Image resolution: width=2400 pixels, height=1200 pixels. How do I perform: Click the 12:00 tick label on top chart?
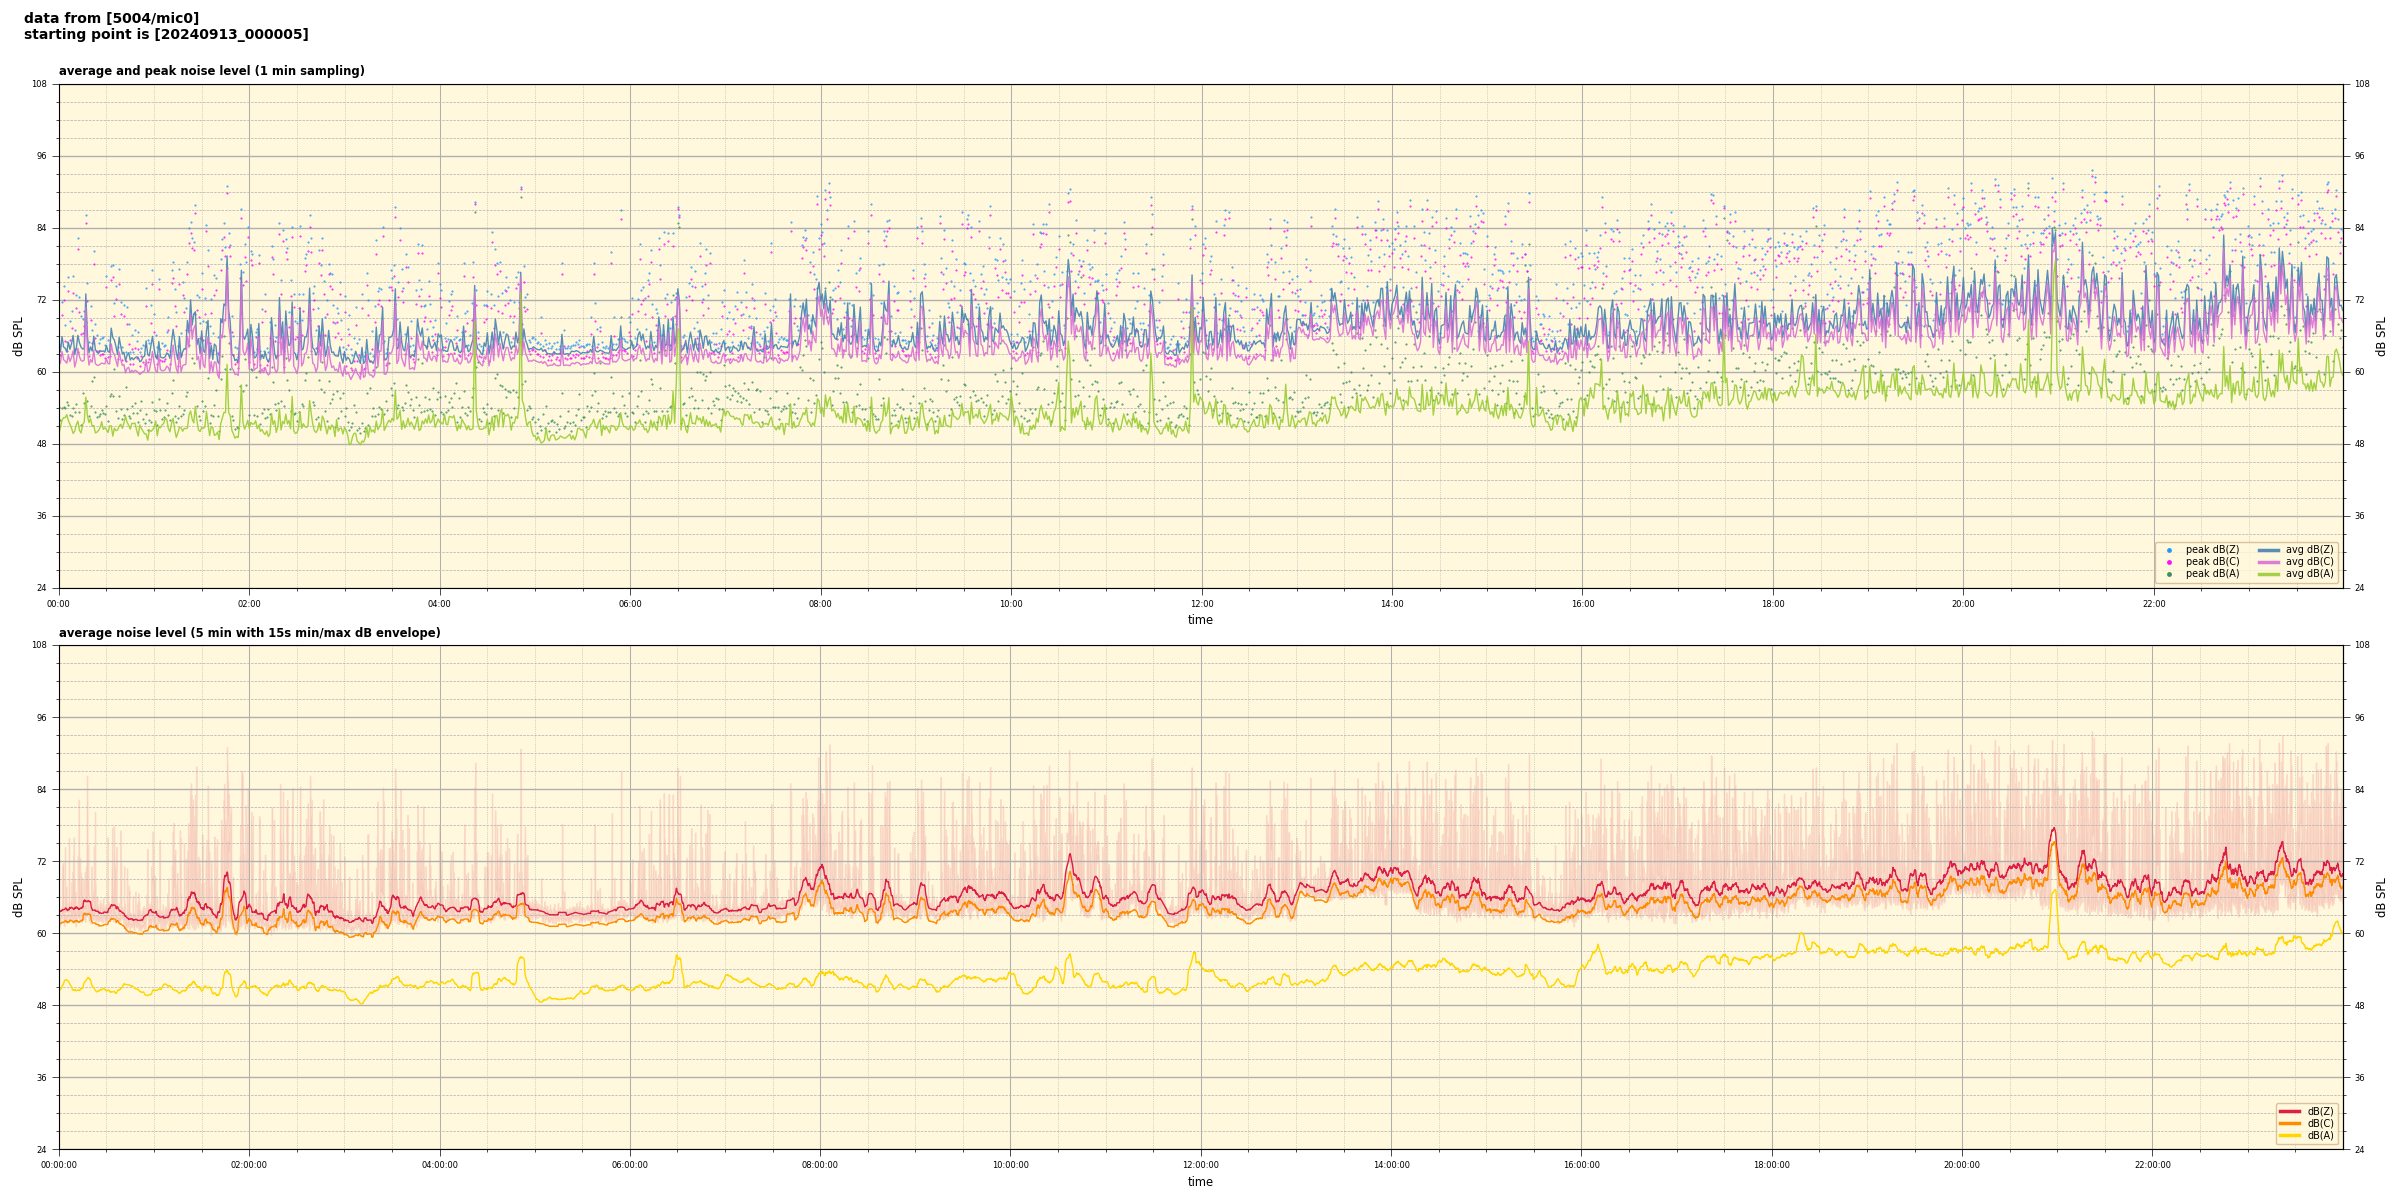pos(1201,604)
